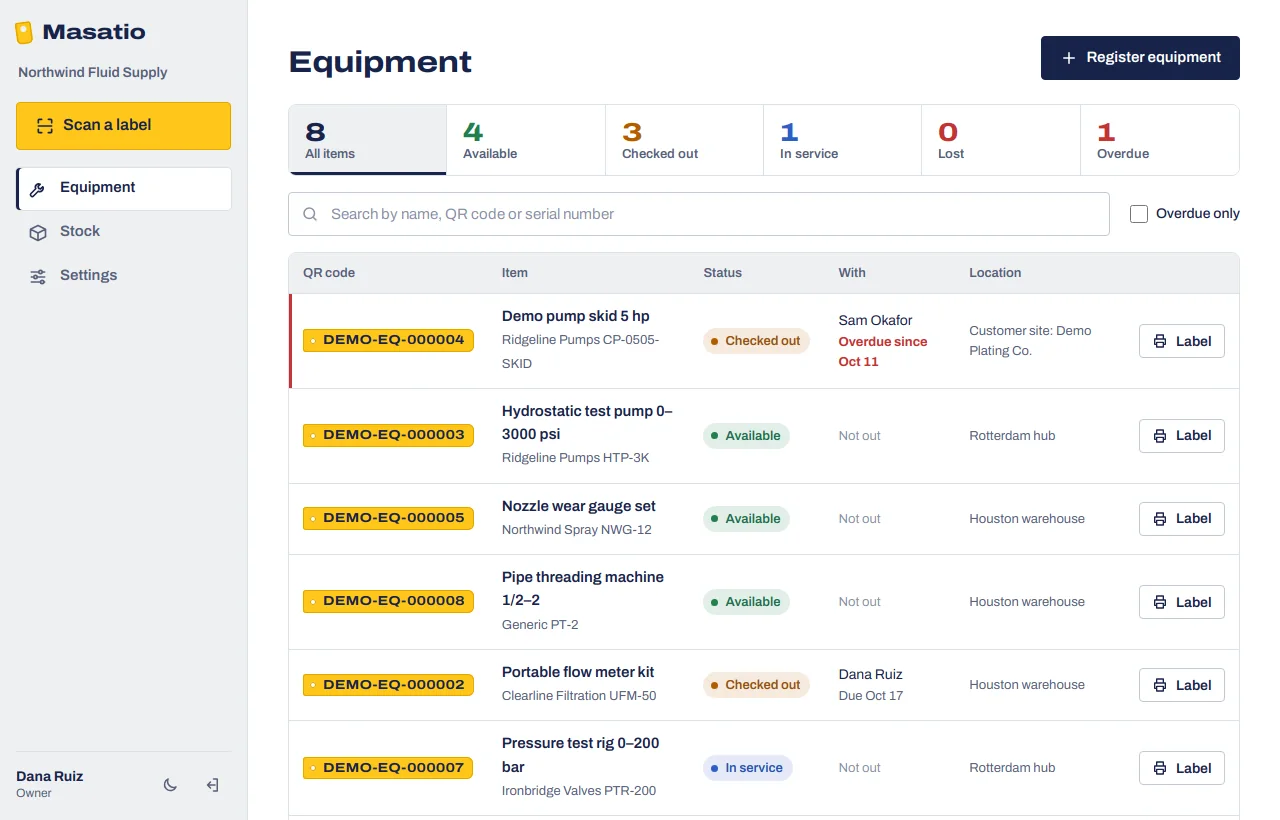Open Nozzle wear gauge set item

(x=579, y=507)
